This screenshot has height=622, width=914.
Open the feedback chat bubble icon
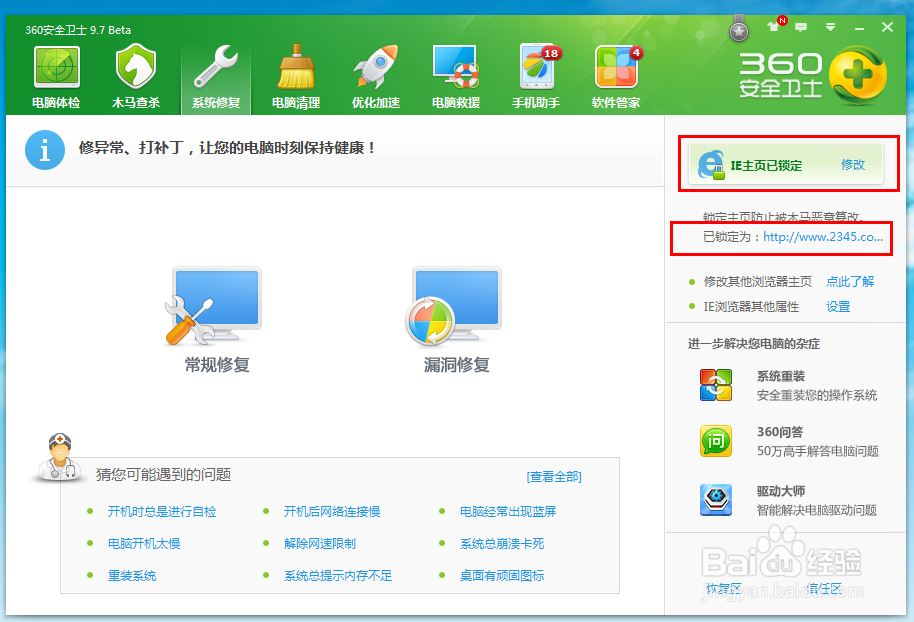(801, 27)
